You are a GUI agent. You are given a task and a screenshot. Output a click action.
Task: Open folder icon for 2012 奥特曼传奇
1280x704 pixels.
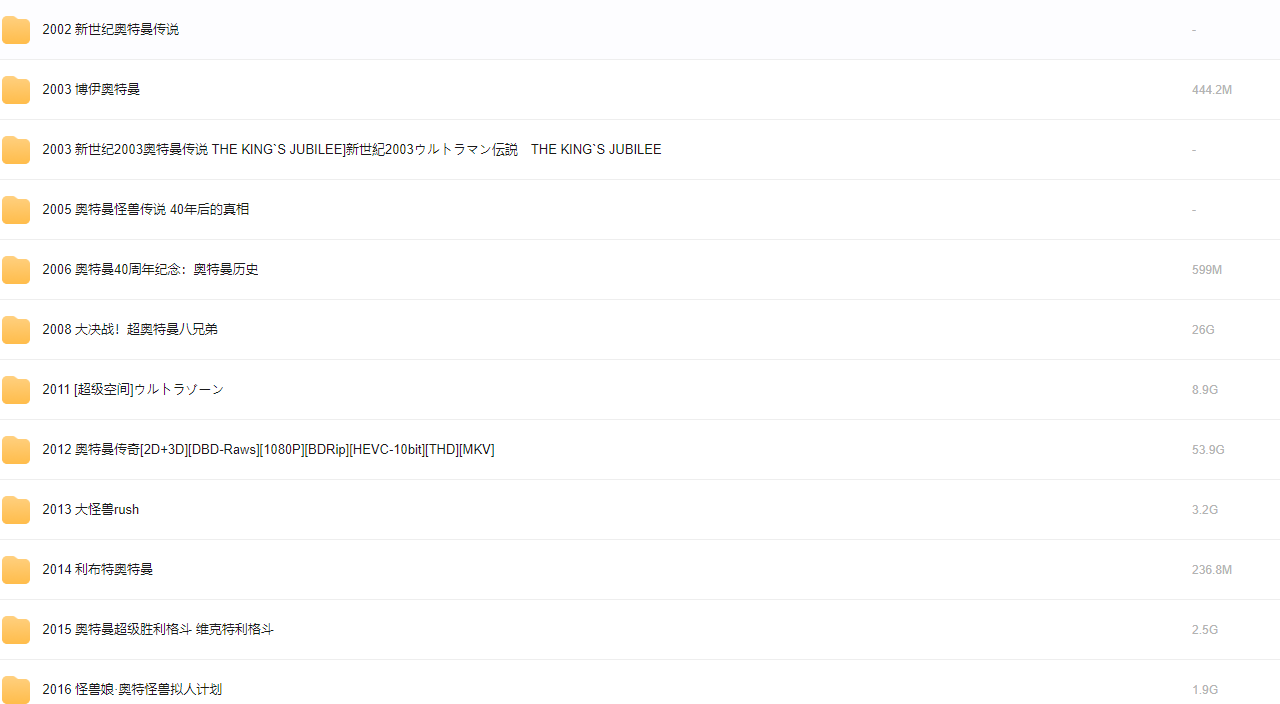click(16, 450)
